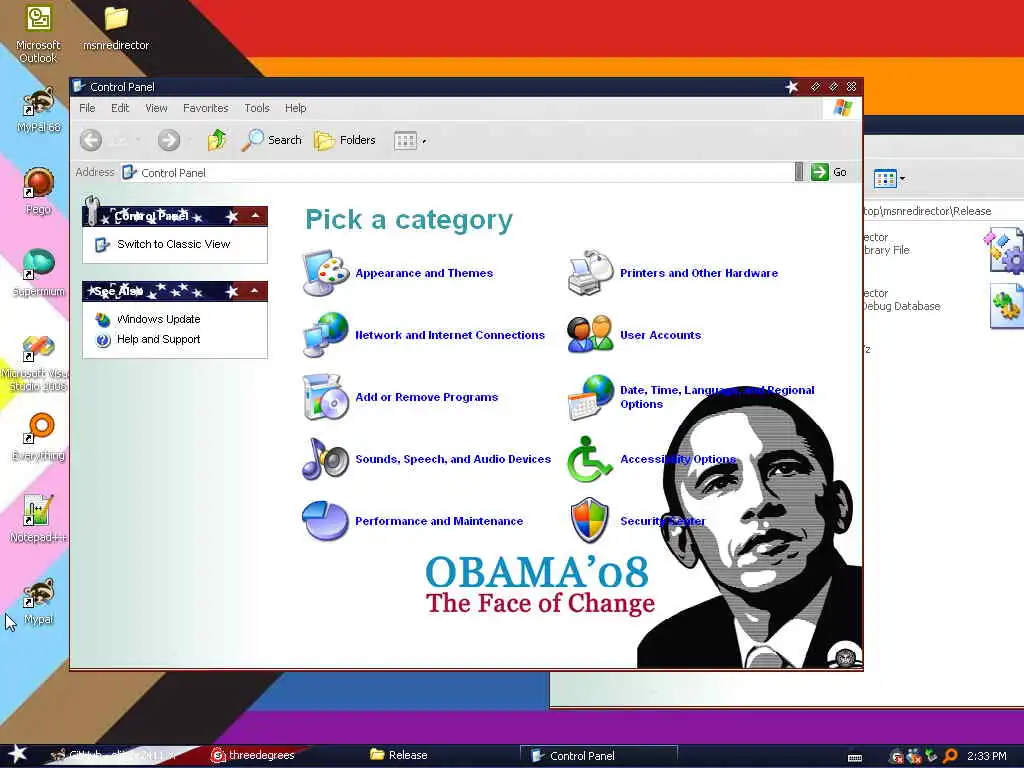
Task: Open Appearance and Themes category icon
Action: click(326, 273)
